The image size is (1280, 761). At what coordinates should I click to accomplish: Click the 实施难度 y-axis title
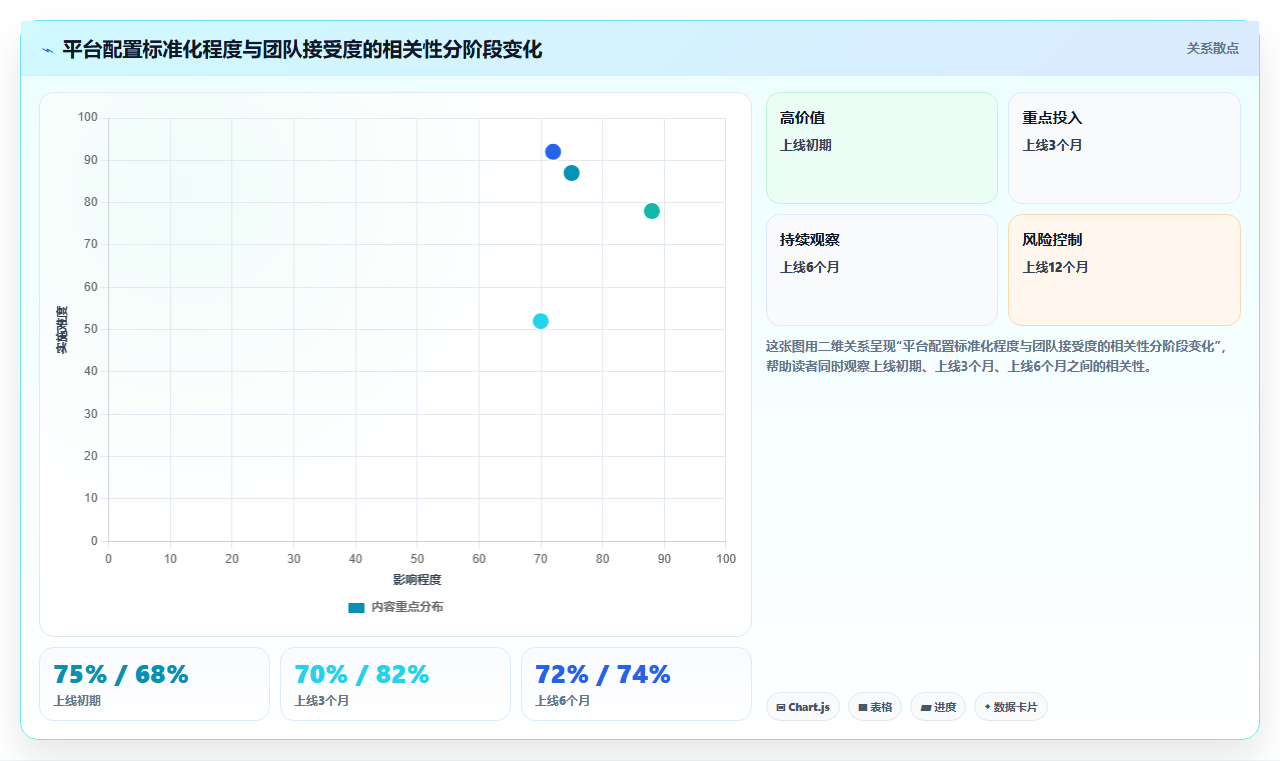62,329
